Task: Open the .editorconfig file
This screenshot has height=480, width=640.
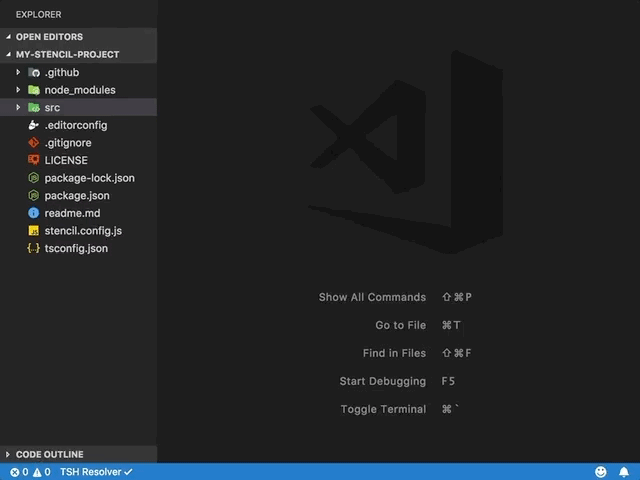Action: click(76, 125)
